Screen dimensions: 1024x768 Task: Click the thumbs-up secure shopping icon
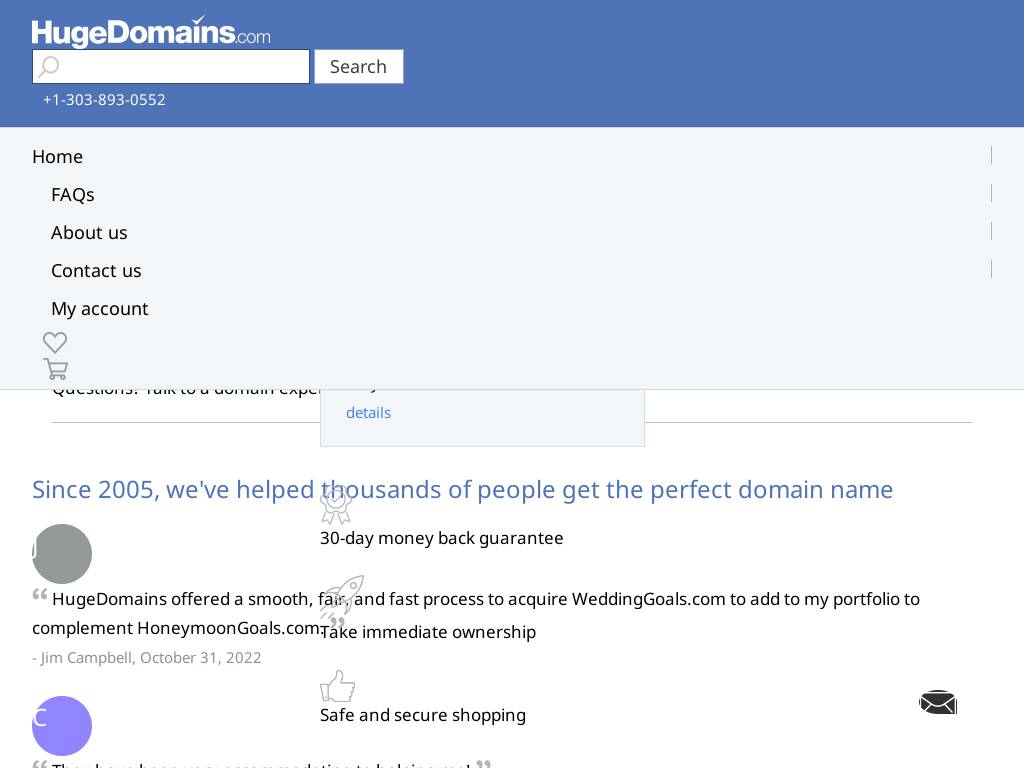click(338, 687)
